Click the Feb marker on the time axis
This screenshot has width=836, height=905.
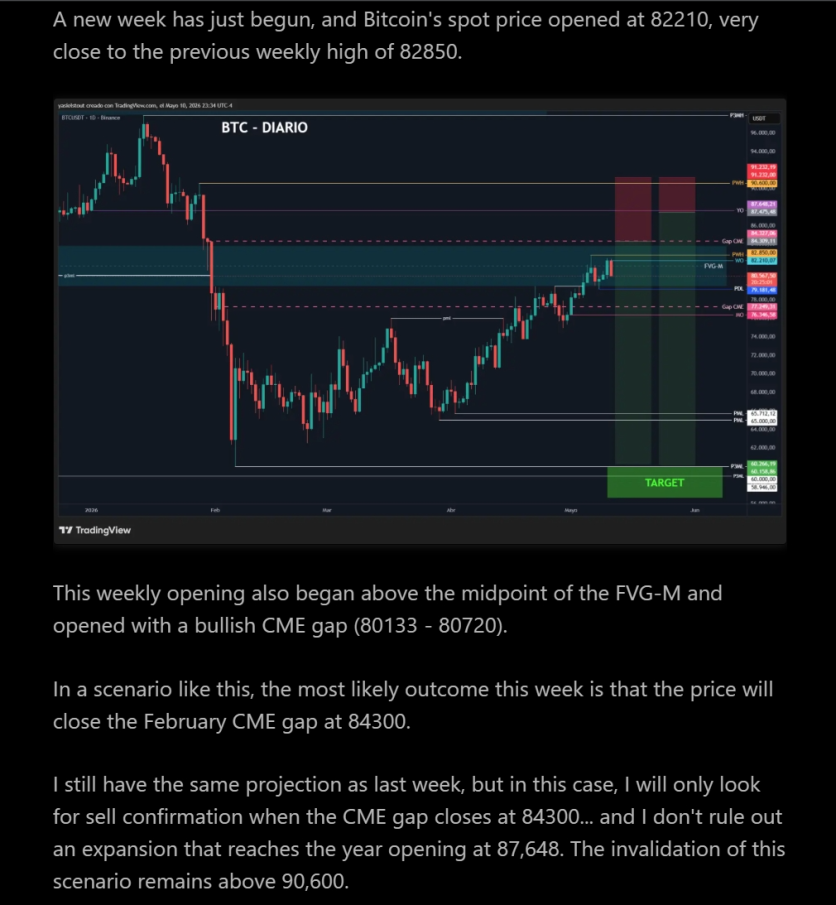[x=215, y=510]
